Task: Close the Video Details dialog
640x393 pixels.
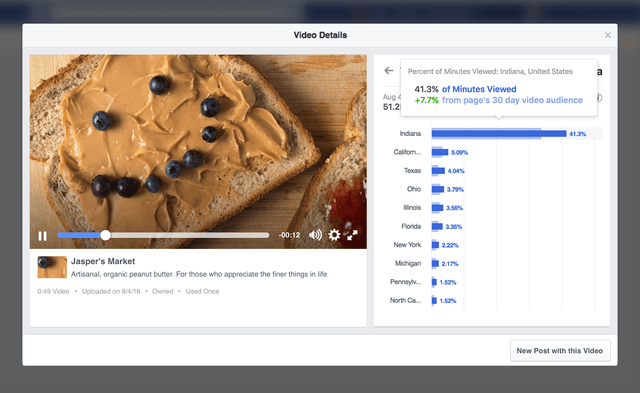Action: click(x=608, y=35)
